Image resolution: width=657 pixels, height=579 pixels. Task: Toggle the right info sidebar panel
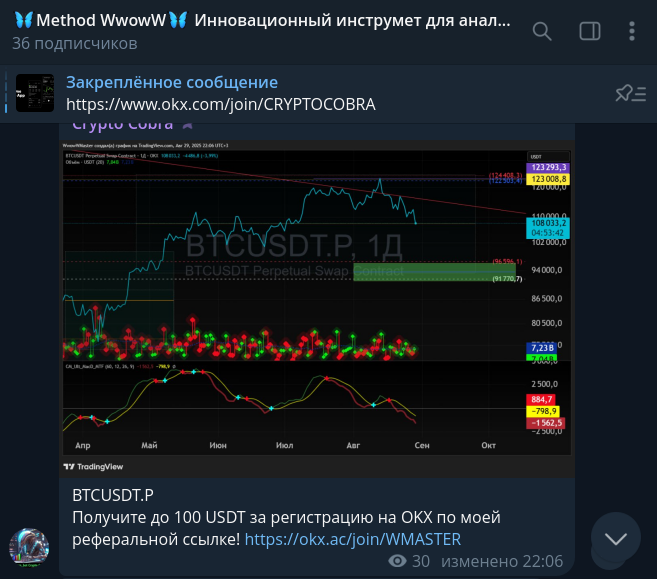tap(589, 31)
